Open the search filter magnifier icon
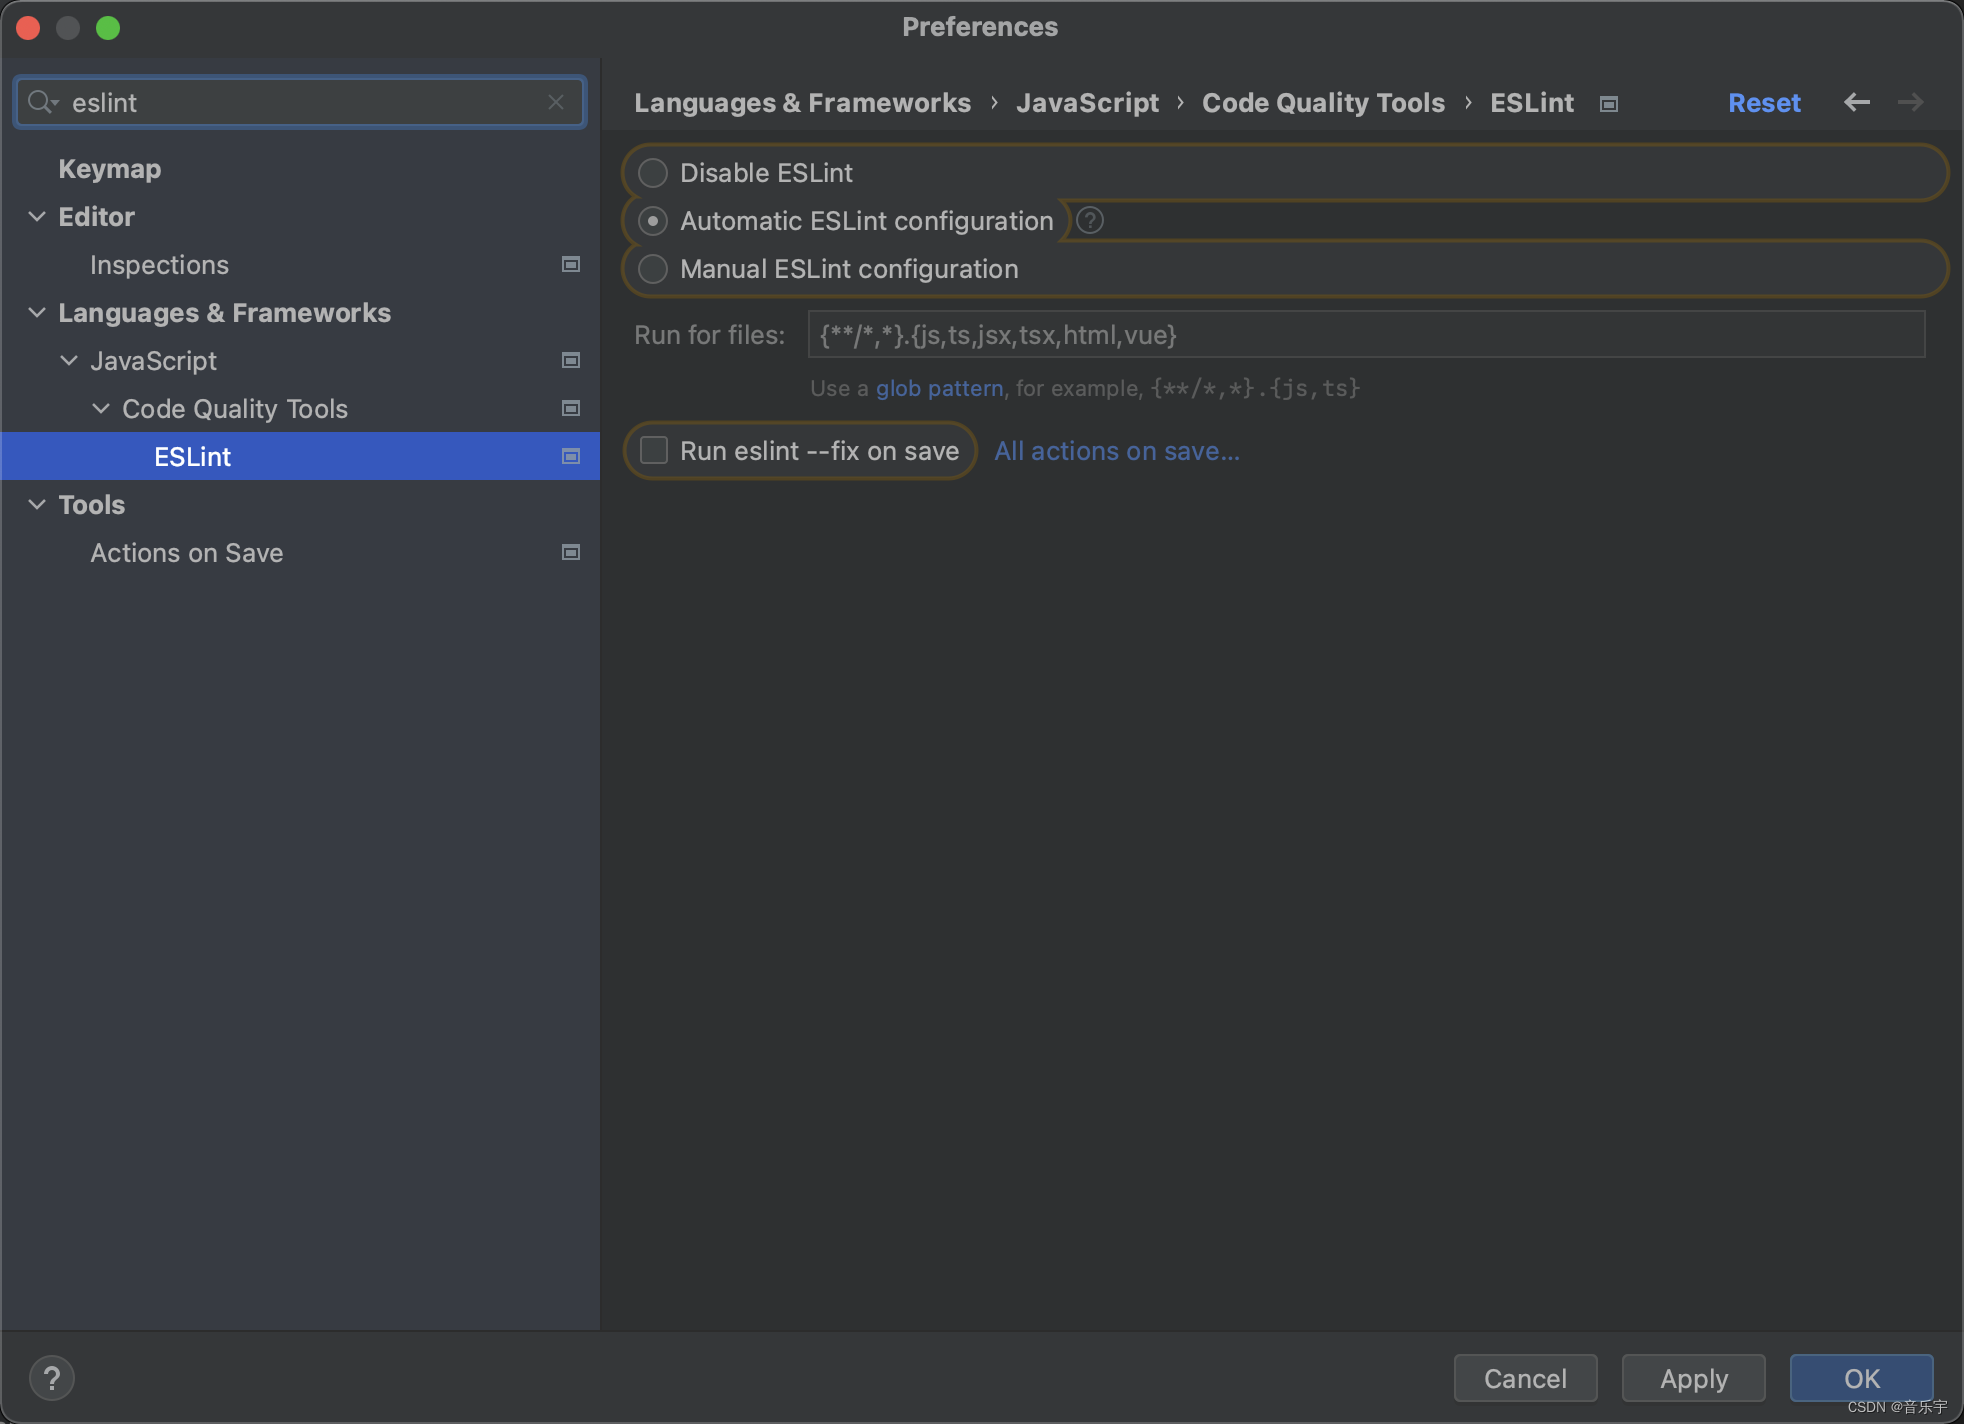Viewport: 1964px width, 1424px height. (42, 102)
